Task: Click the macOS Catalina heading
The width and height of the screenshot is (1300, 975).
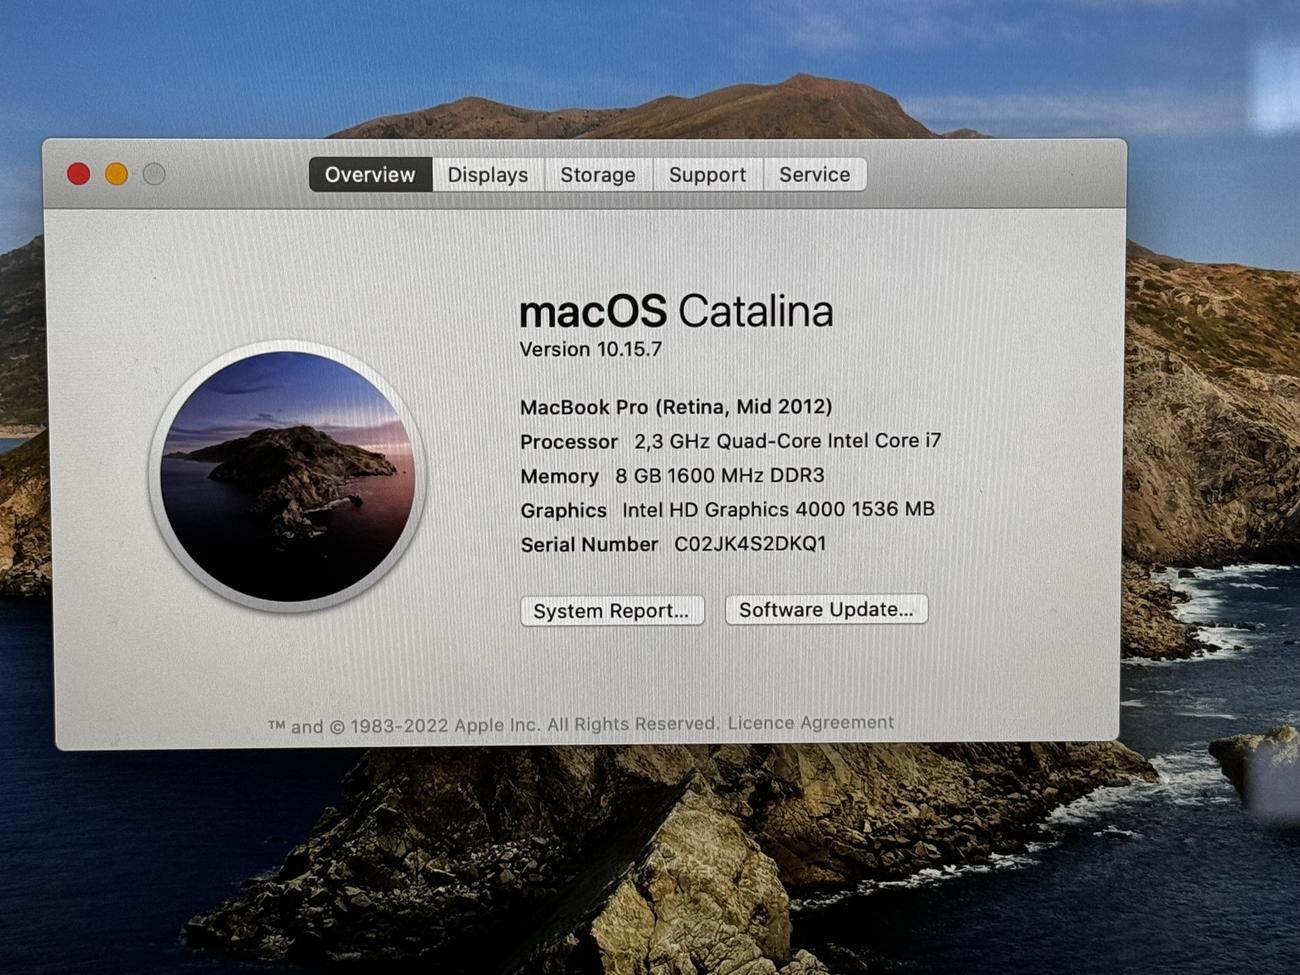Action: click(676, 311)
